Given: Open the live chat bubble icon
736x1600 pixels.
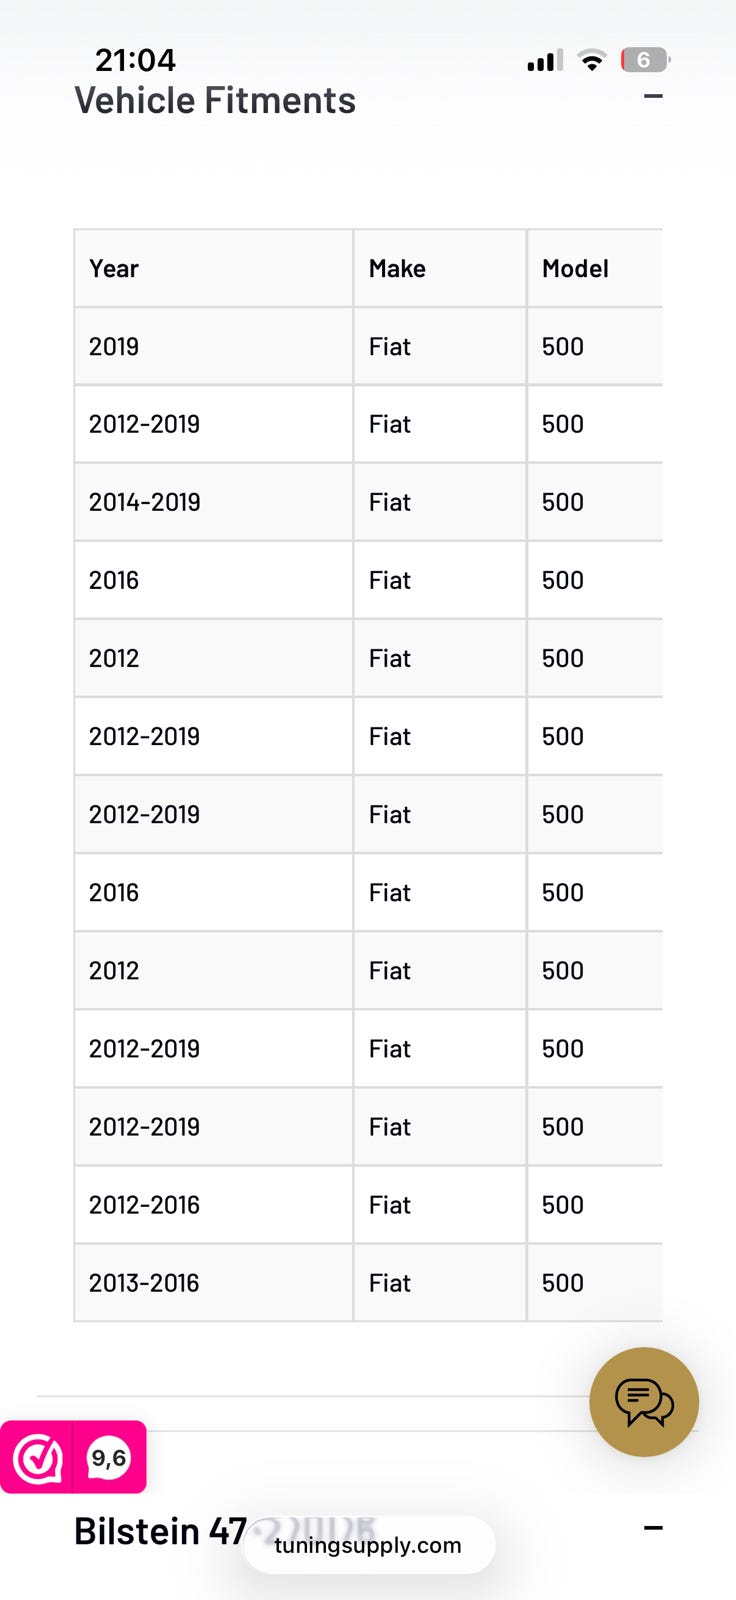Looking at the screenshot, I should [x=644, y=1402].
